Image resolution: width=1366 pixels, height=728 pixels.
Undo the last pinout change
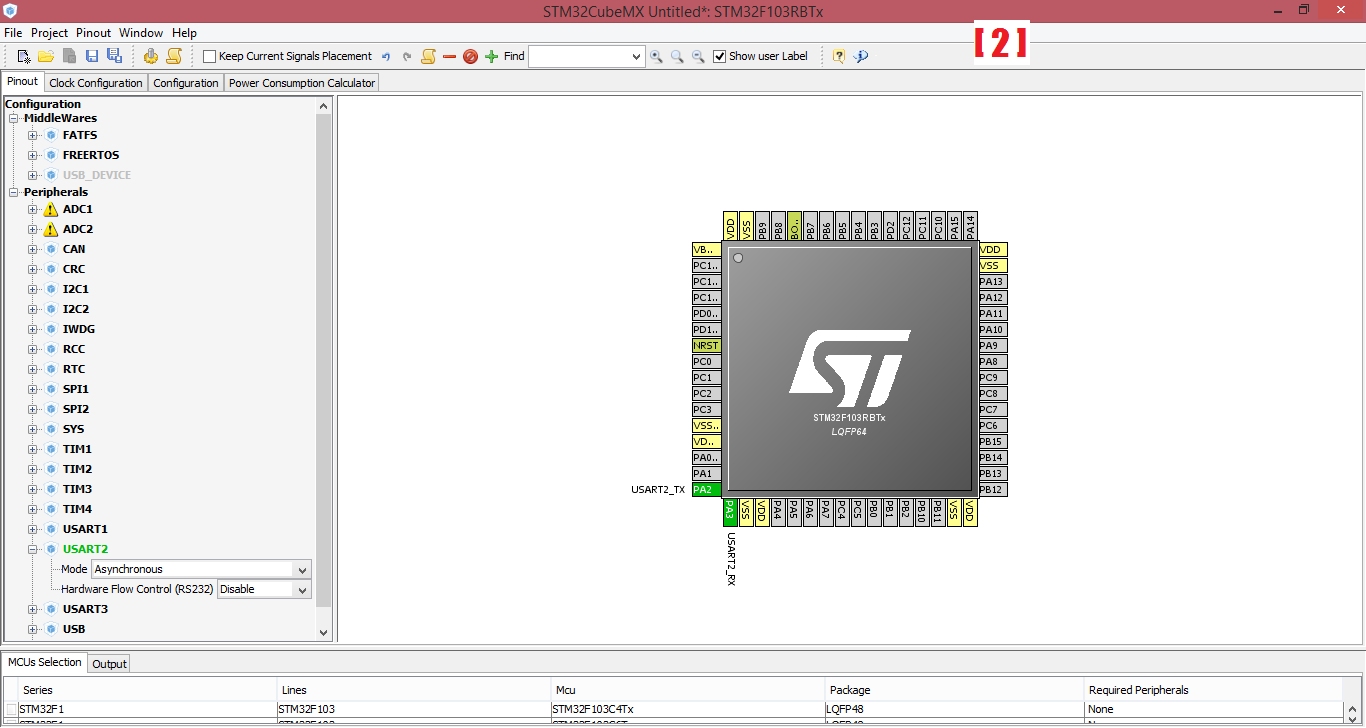coord(387,56)
